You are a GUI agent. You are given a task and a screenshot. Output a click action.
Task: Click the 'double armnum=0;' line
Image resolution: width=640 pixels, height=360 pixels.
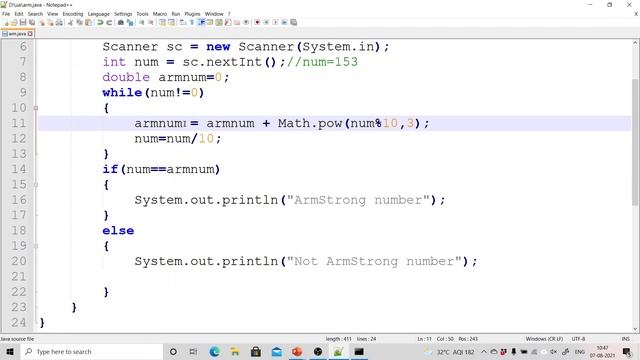point(166,78)
